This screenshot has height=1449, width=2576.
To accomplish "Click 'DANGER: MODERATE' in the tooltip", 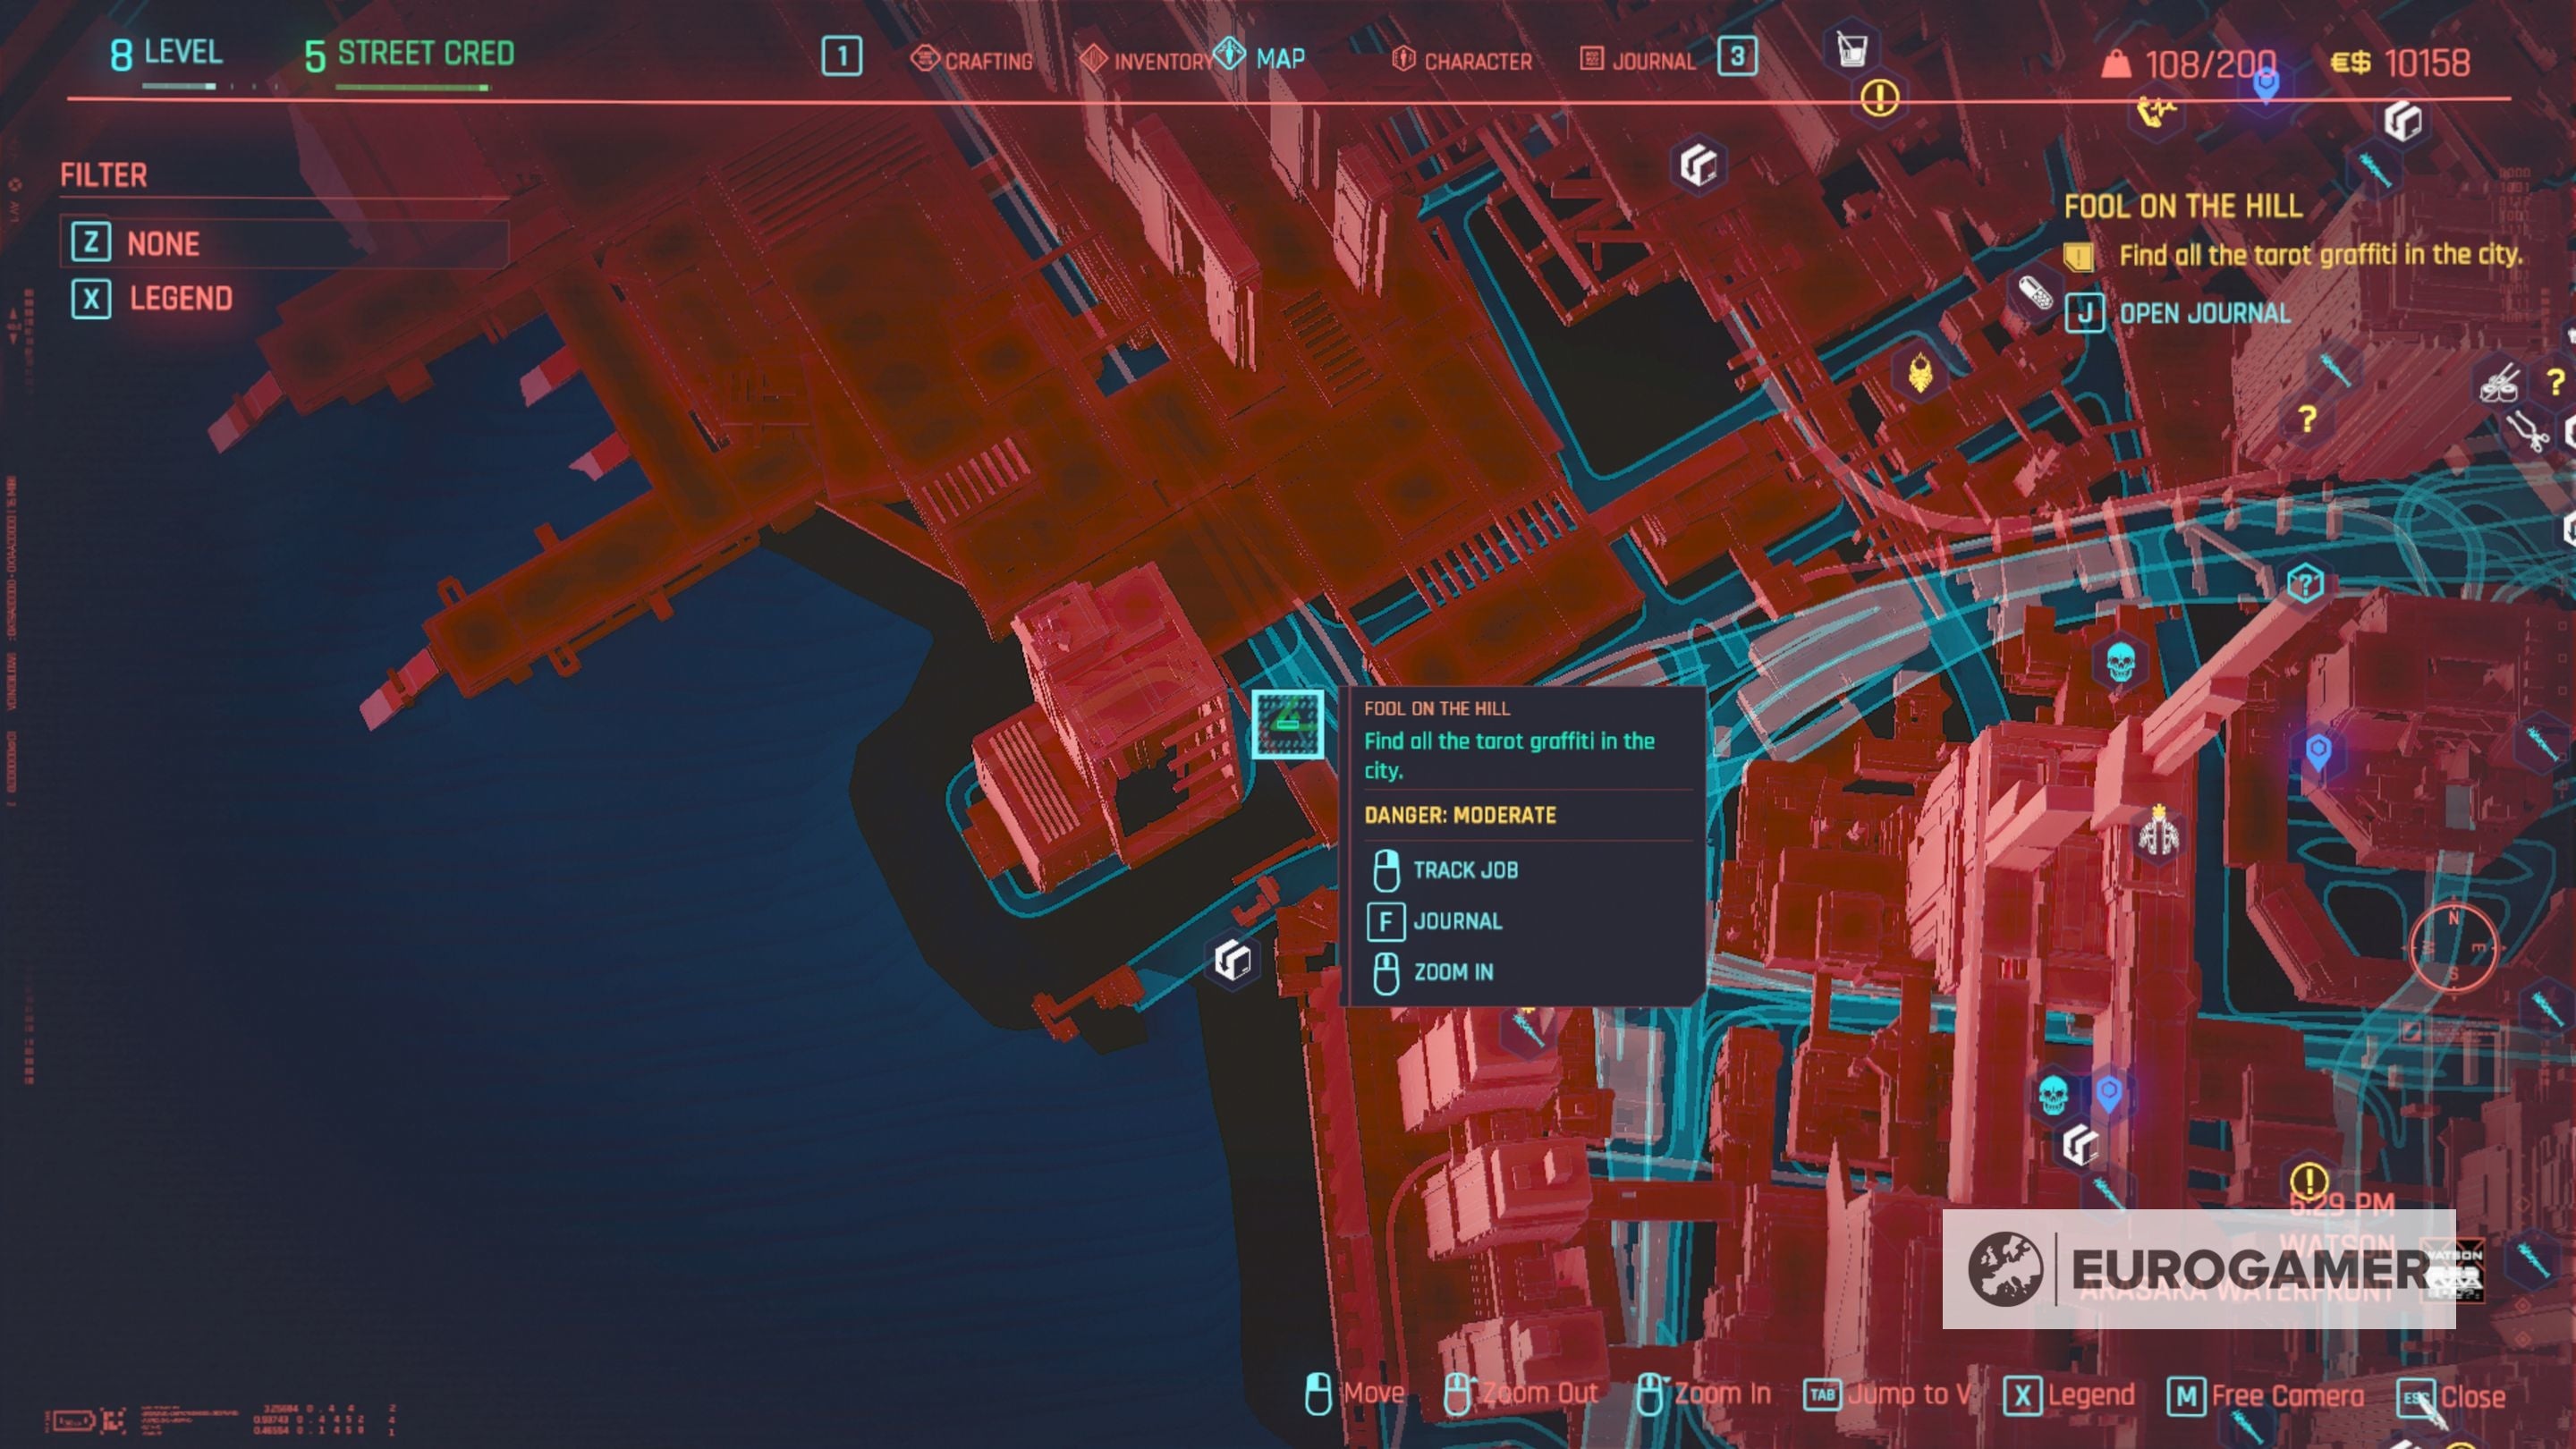I will pos(1460,815).
